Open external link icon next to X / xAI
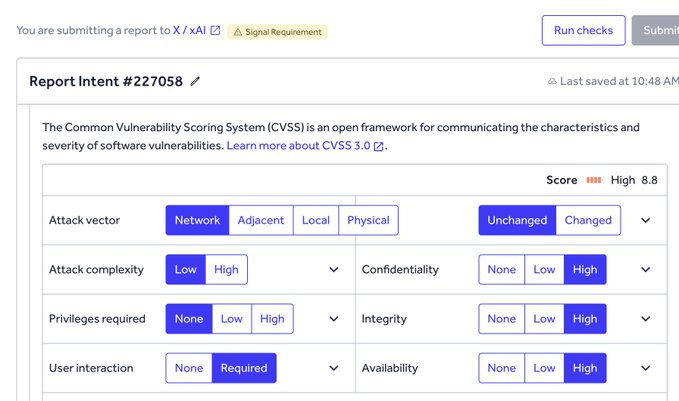 (x=215, y=30)
